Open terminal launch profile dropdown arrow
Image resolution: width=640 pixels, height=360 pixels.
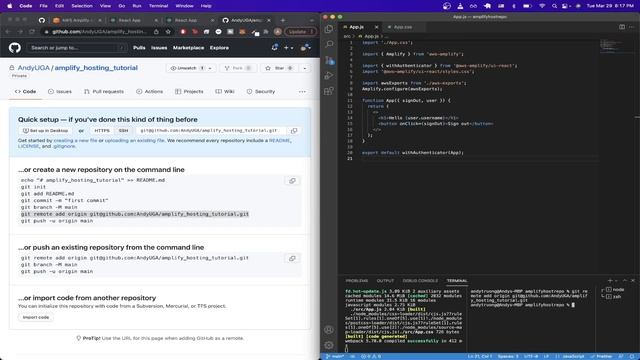coord(616,280)
